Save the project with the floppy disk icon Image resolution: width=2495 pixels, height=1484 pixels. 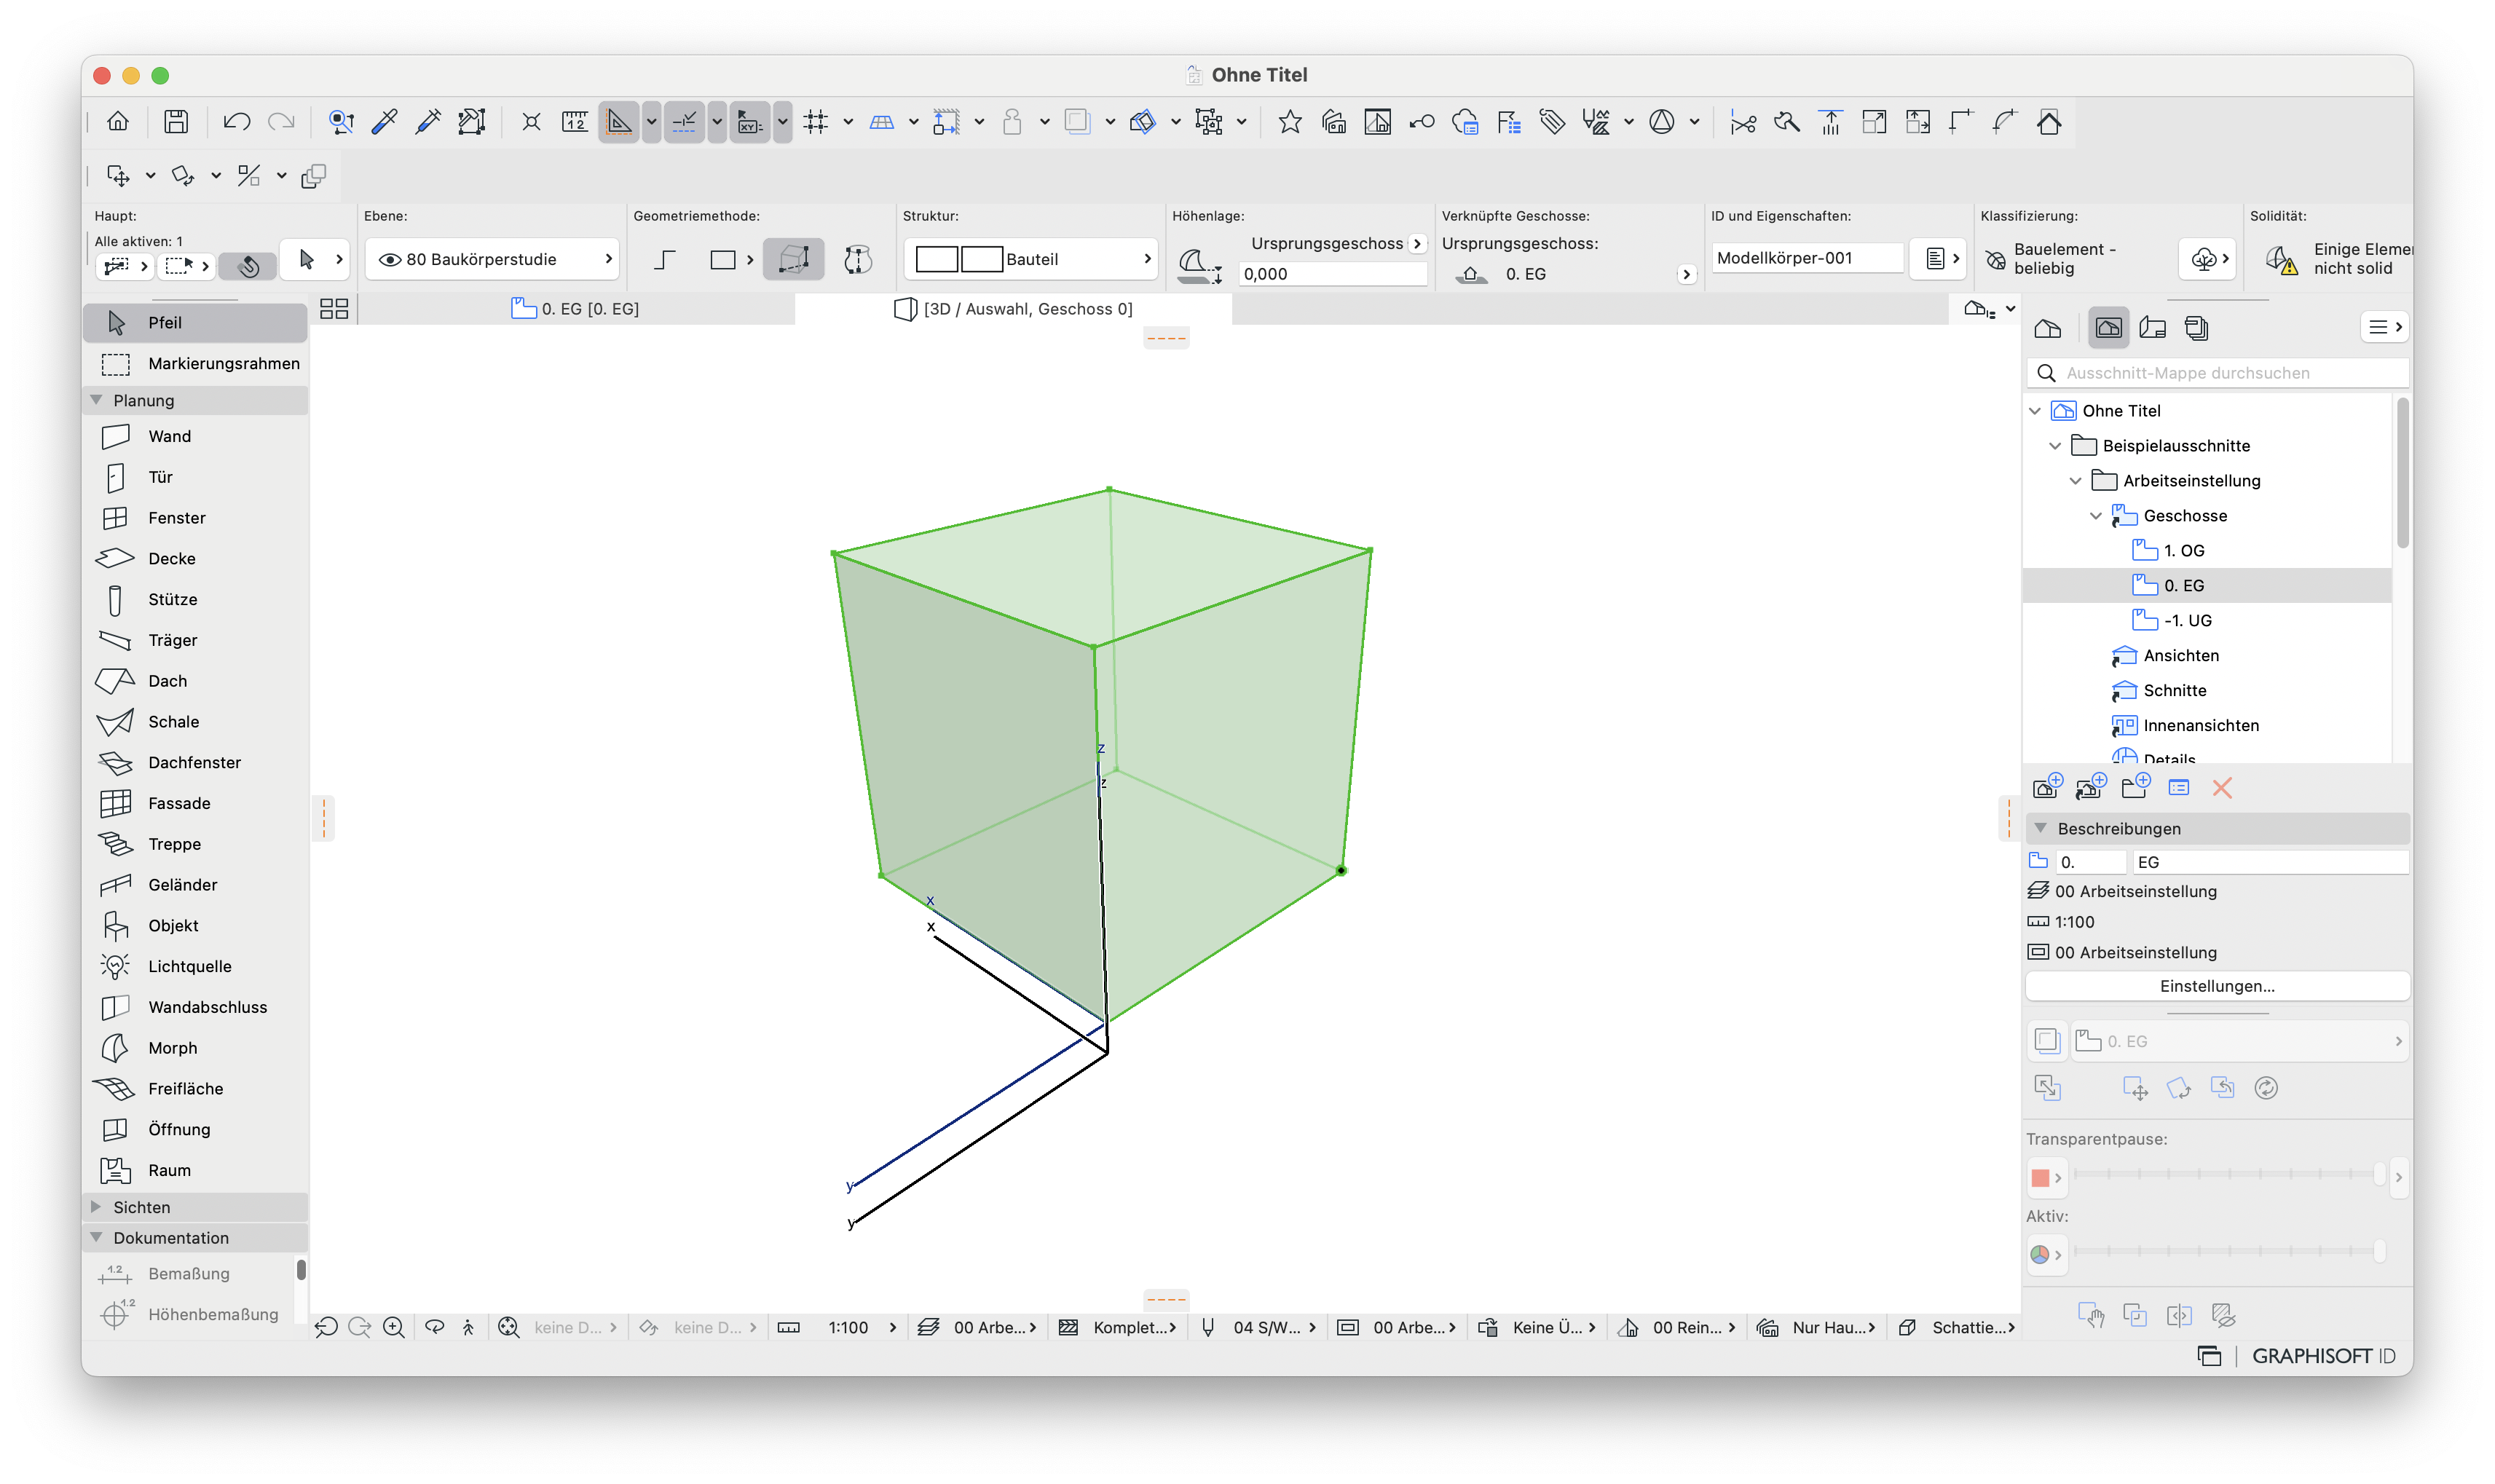[176, 122]
